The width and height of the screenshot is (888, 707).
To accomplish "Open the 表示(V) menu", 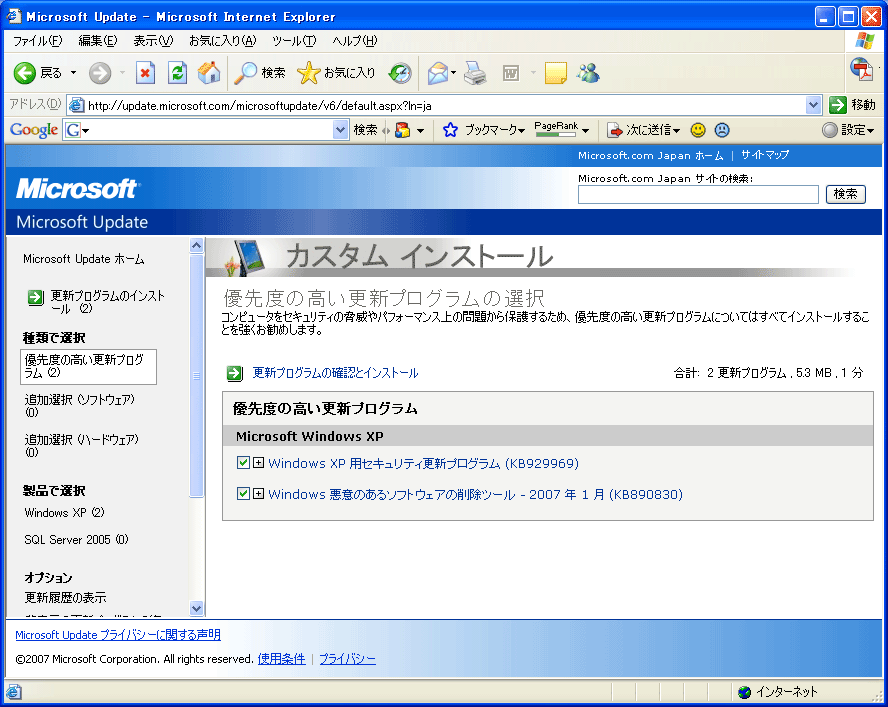I will [153, 41].
